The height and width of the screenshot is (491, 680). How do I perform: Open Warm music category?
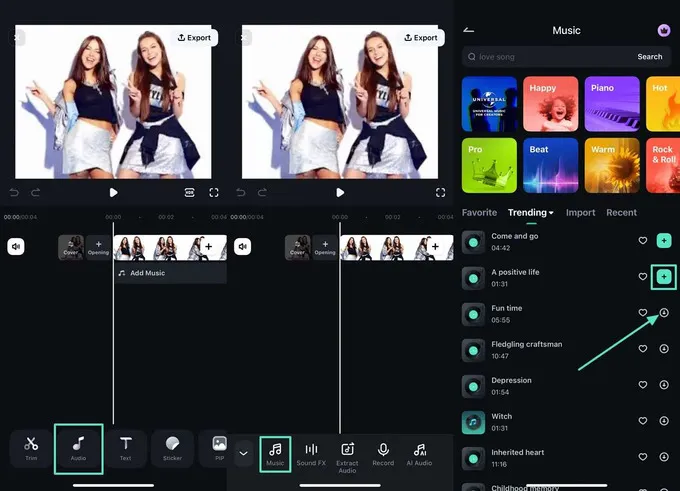tap(612, 165)
